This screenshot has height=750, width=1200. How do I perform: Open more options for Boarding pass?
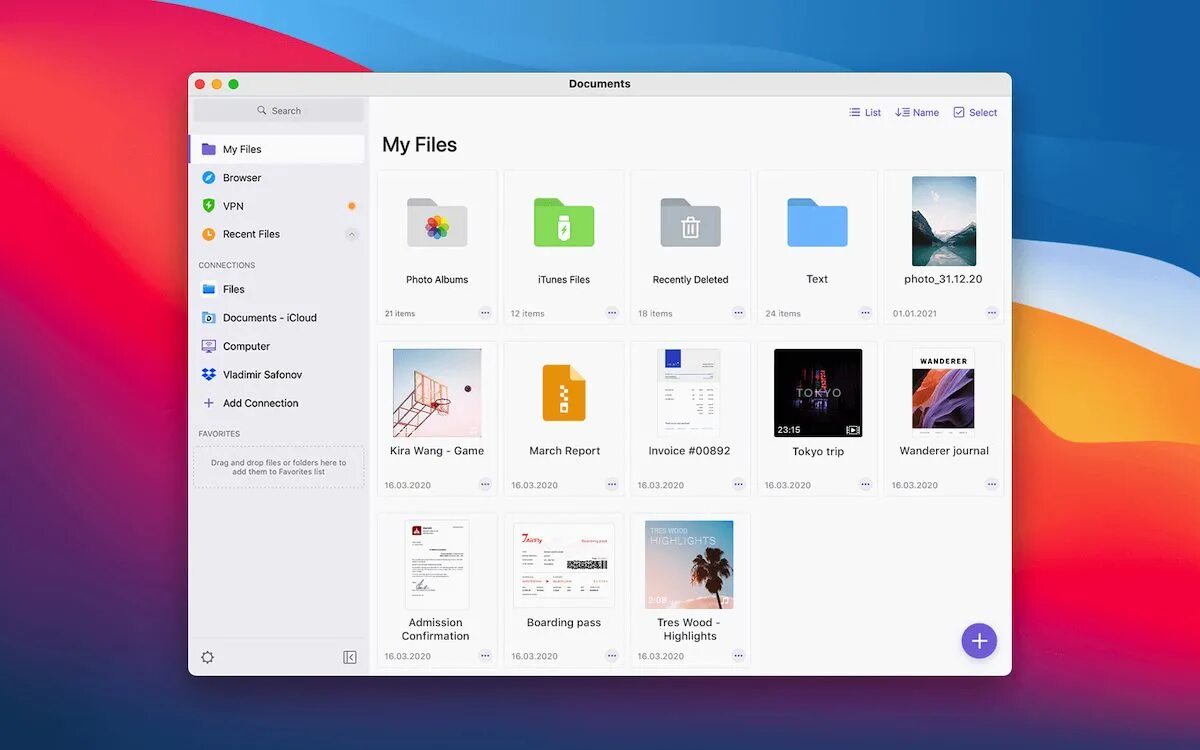tap(612, 656)
